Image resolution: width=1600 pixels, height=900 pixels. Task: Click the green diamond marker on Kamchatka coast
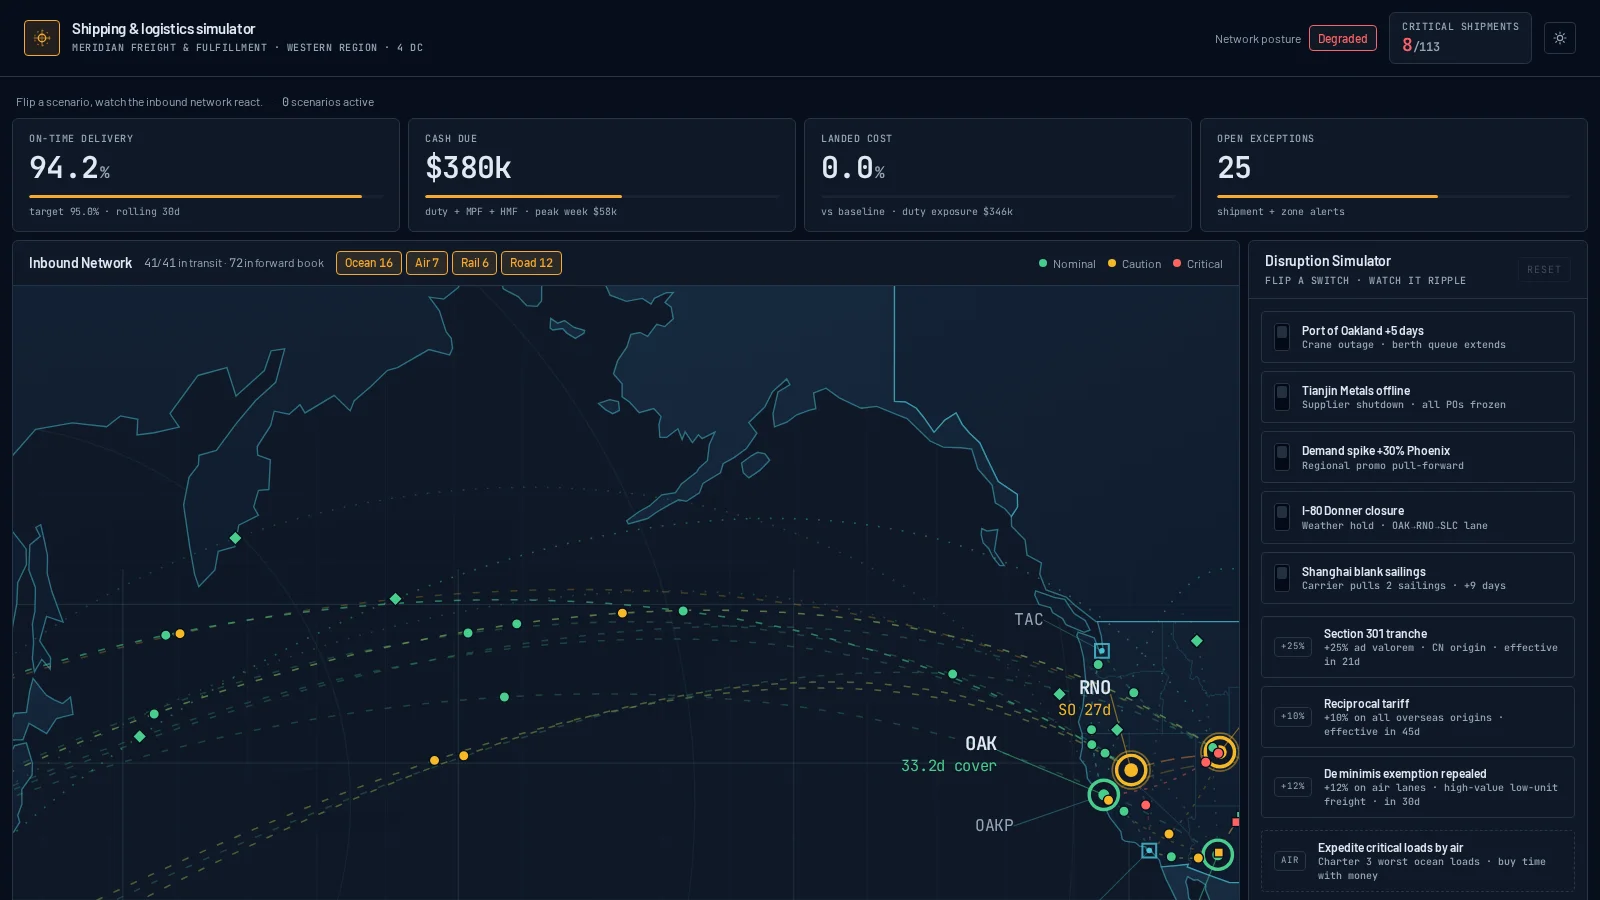(x=236, y=538)
